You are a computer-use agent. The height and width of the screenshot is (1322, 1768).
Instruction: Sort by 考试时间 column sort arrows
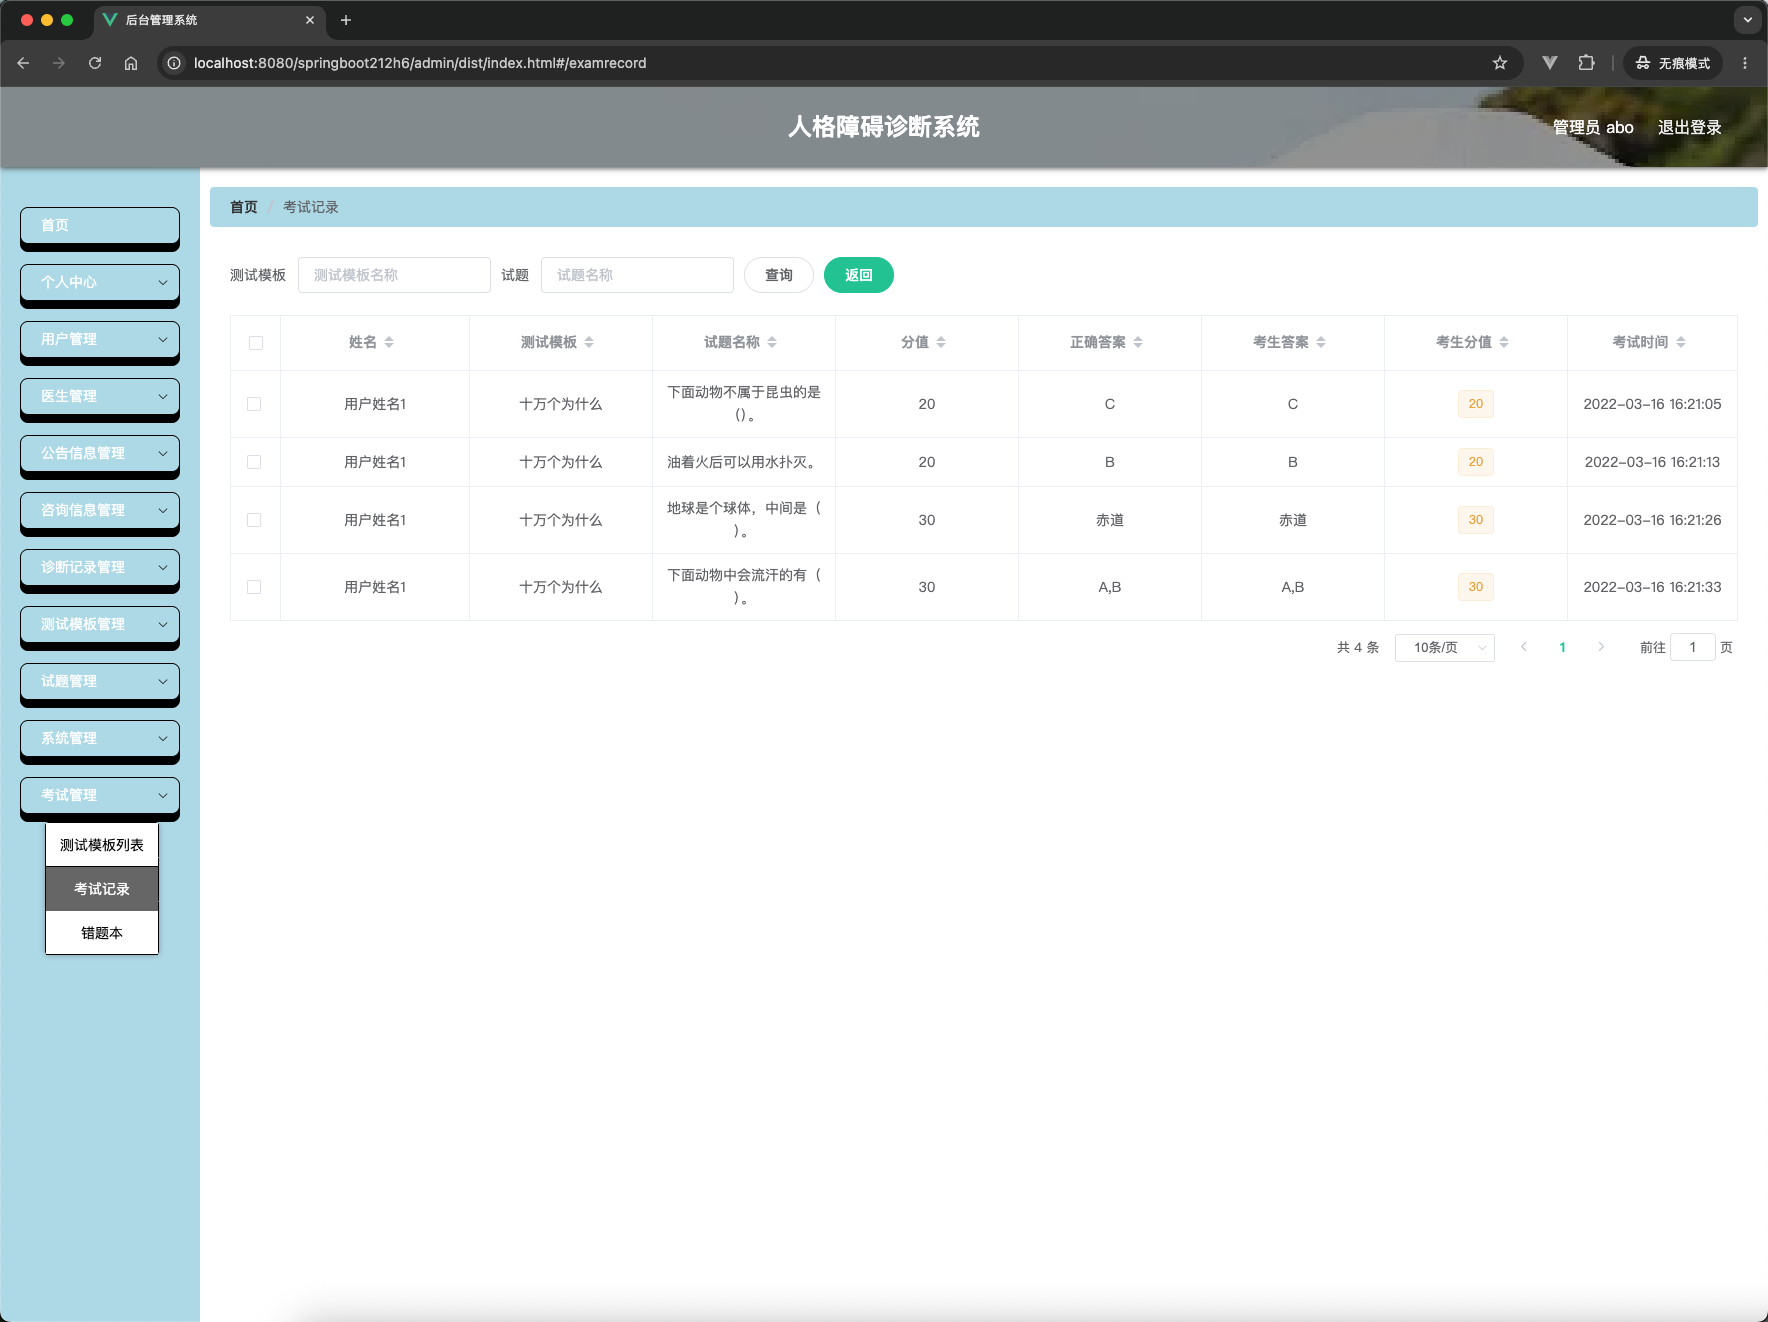[x=1681, y=342]
